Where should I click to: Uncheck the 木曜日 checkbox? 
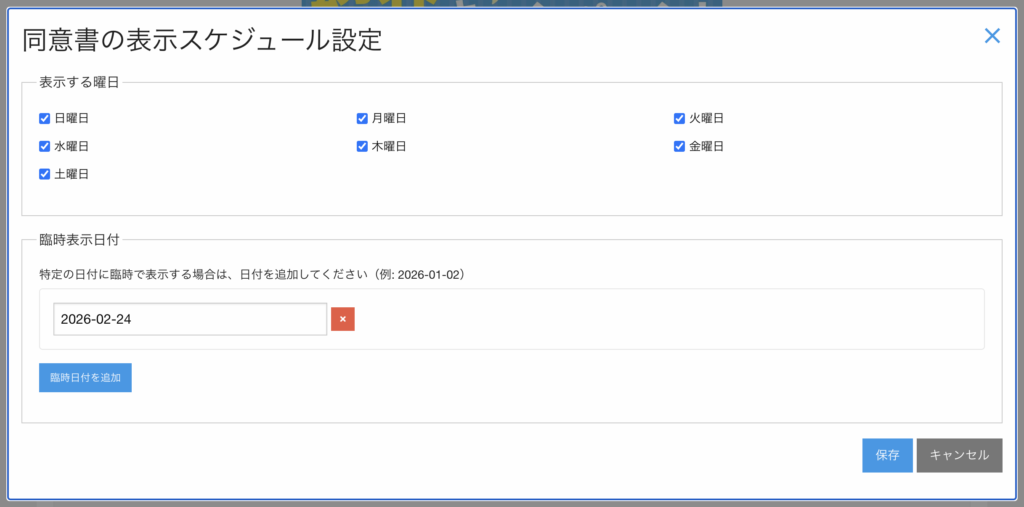362,146
